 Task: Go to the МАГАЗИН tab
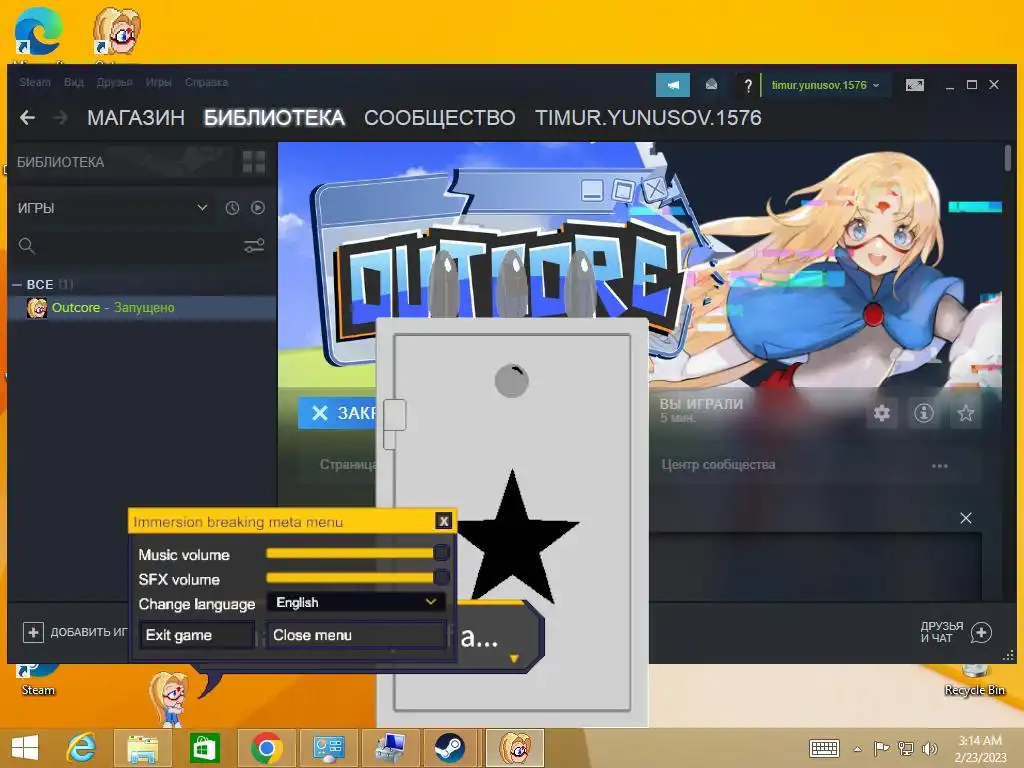pos(136,118)
